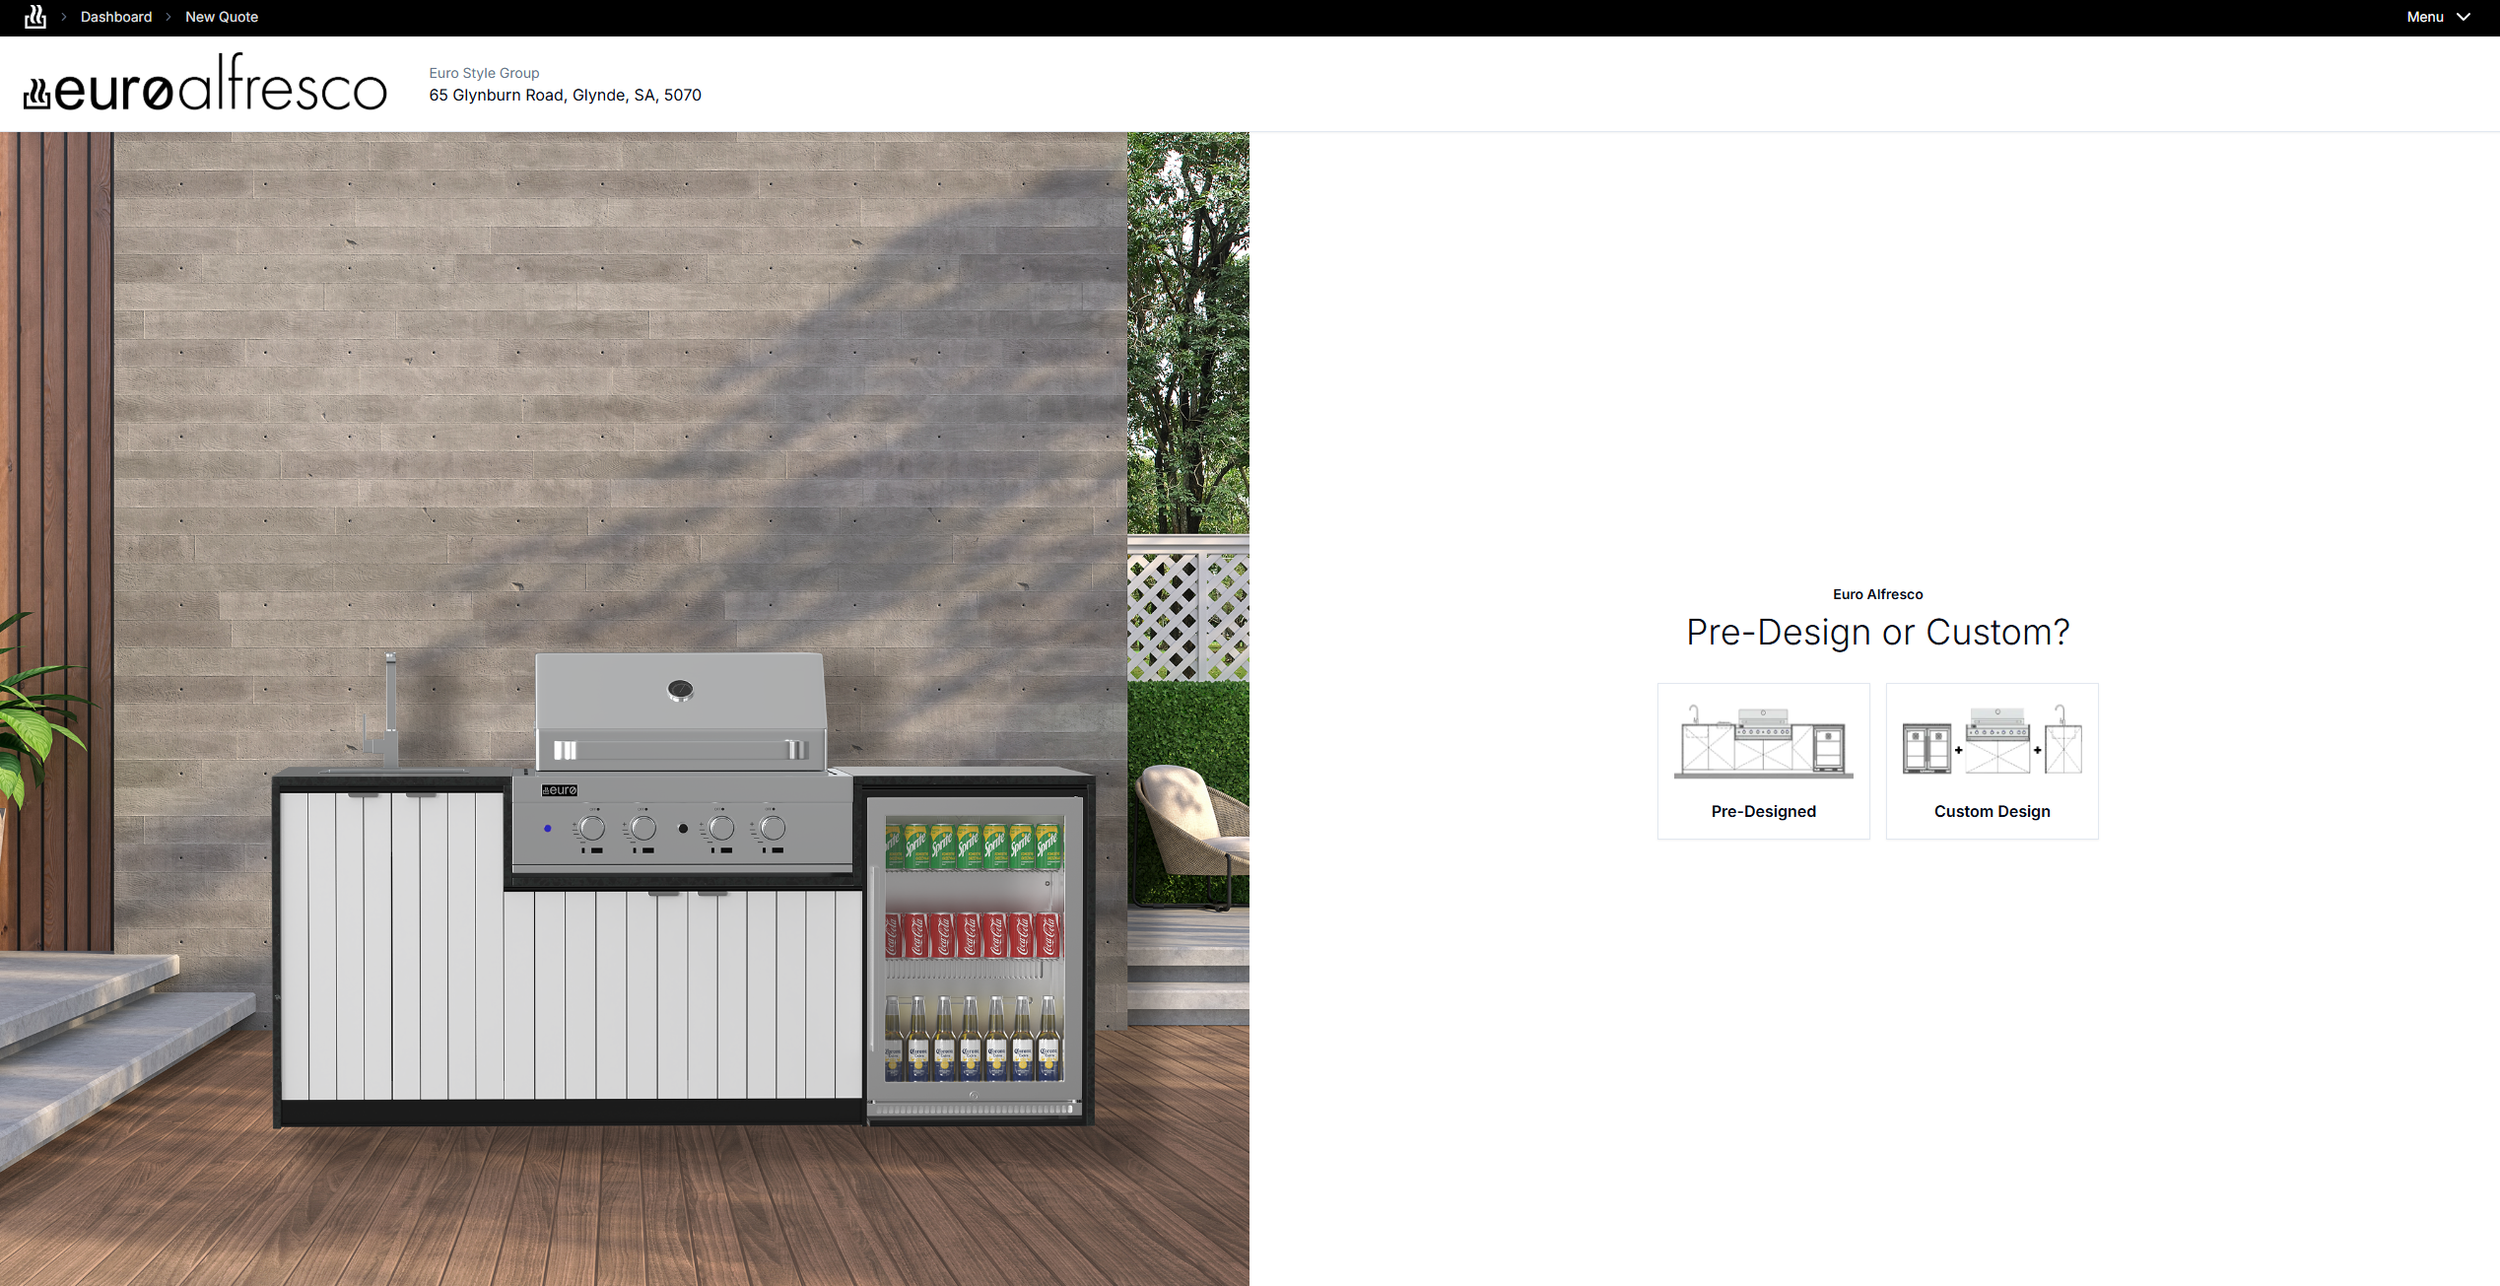Click the sink cabinet icon in Custom Design
This screenshot has height=1286, width=2500.
(x=2063, y=741)
